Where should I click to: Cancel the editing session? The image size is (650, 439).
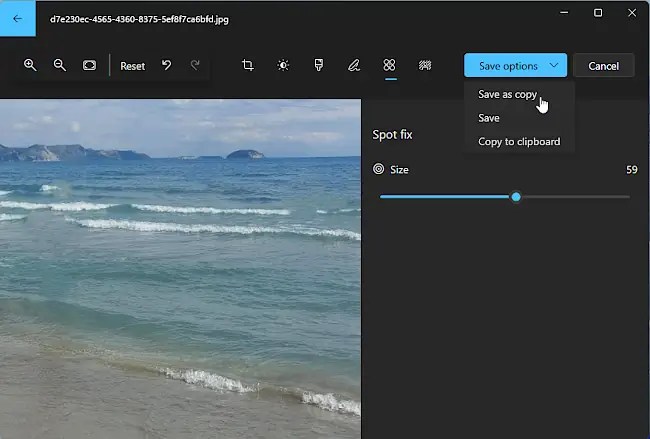tap(604, 65)
